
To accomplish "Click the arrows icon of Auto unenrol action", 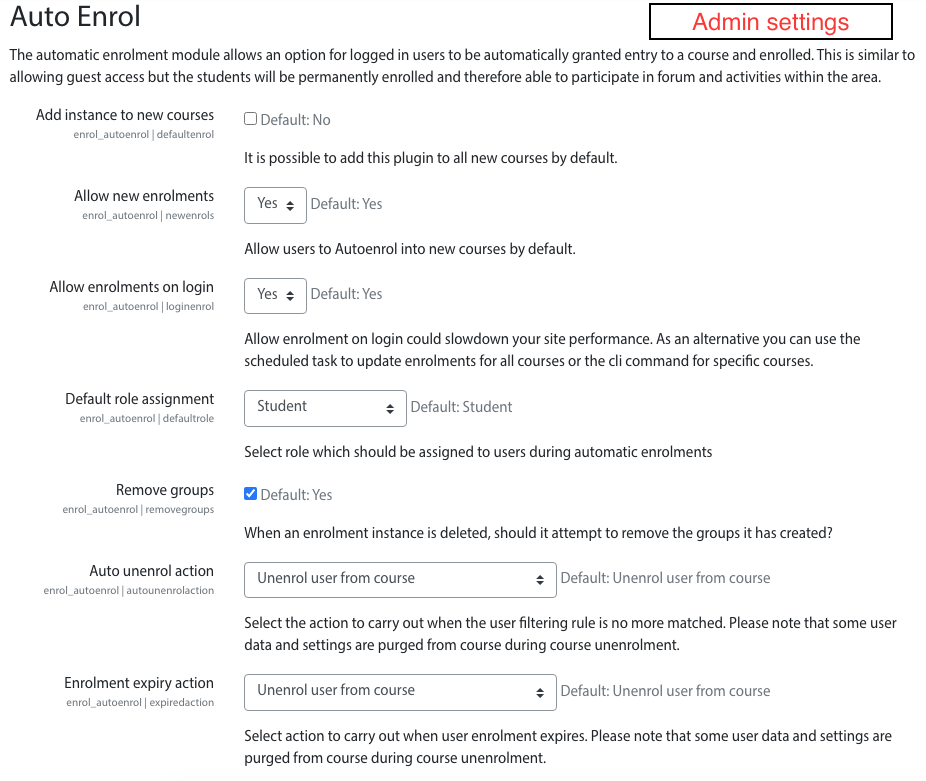I will 540,580.
